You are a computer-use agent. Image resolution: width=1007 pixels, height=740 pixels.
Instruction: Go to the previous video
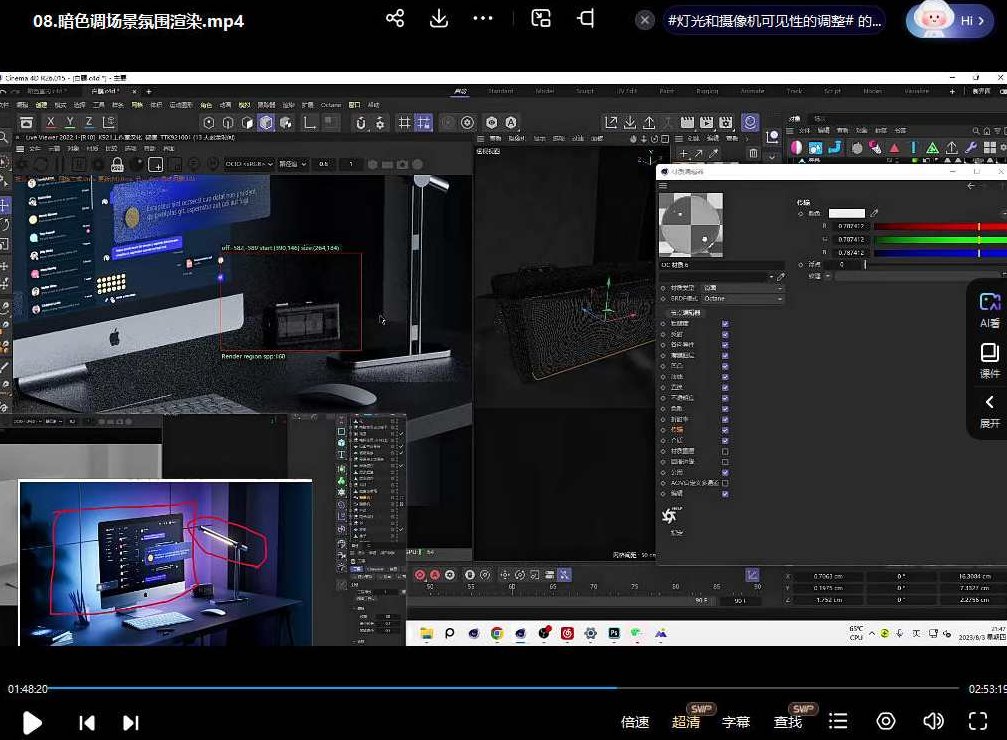87,722
